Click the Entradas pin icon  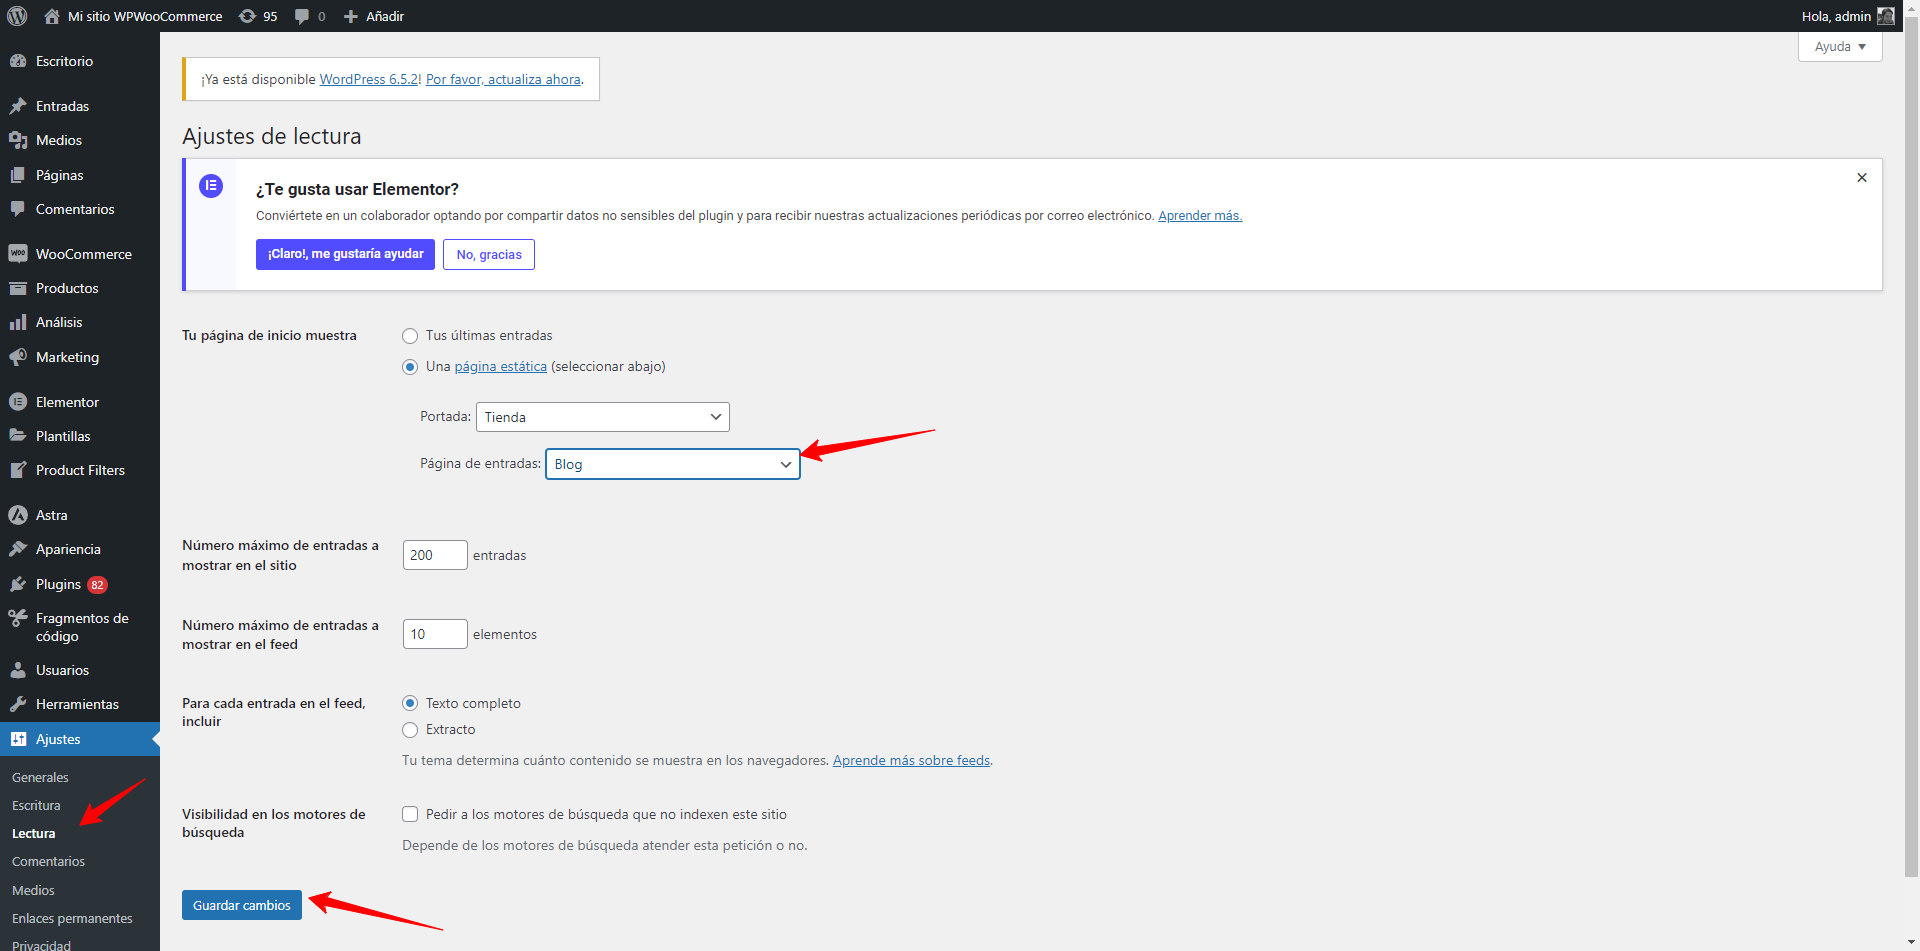[18, 106]
